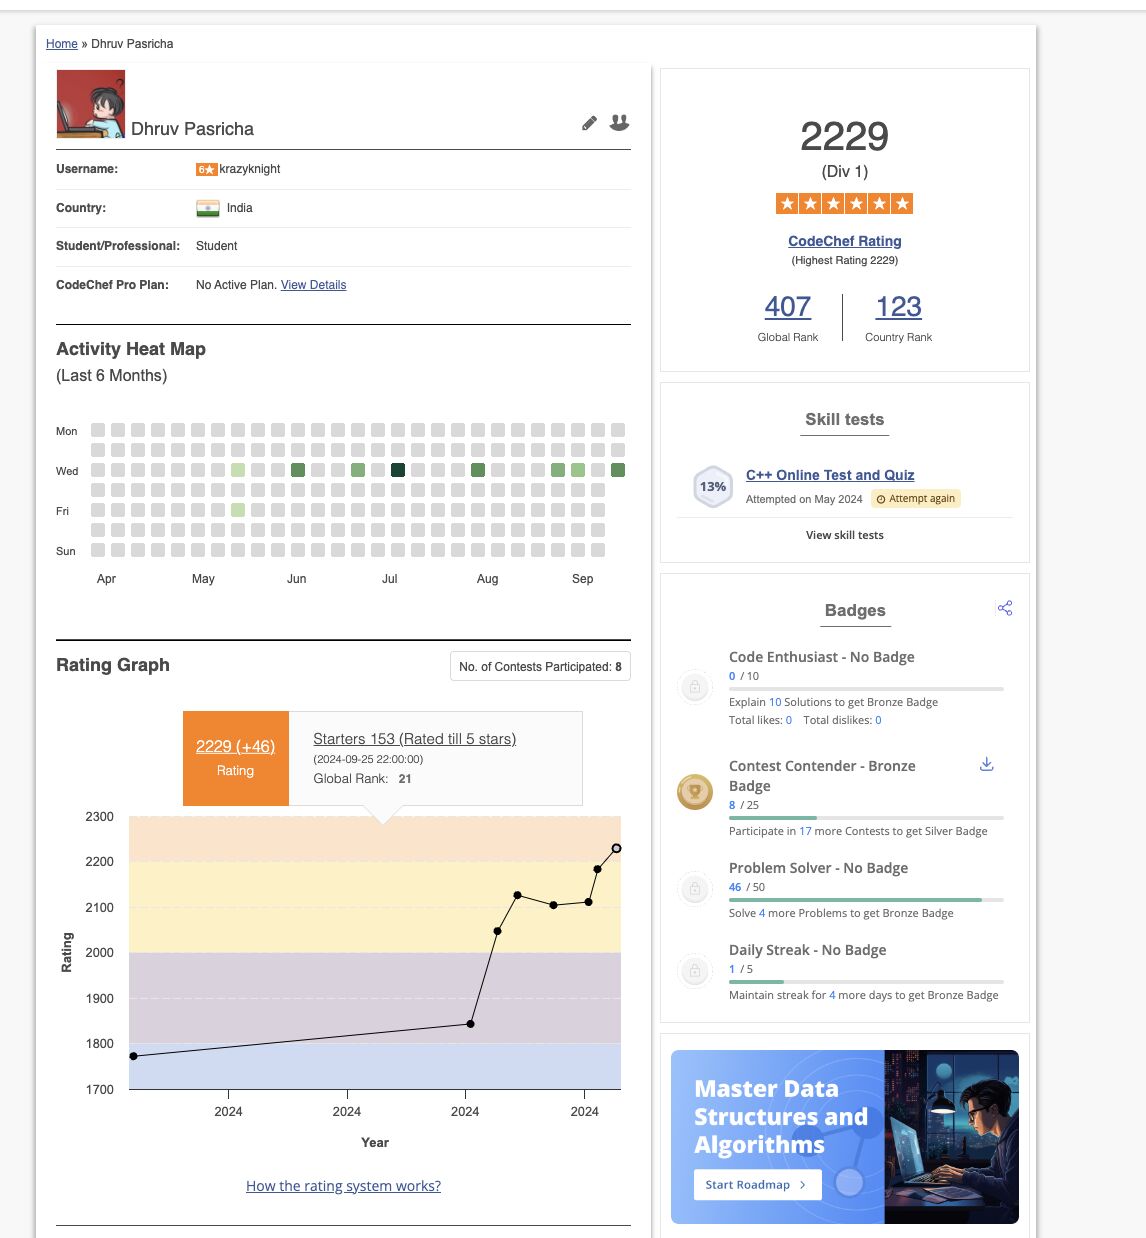Click the friends group icon

[x=620, y=122]
